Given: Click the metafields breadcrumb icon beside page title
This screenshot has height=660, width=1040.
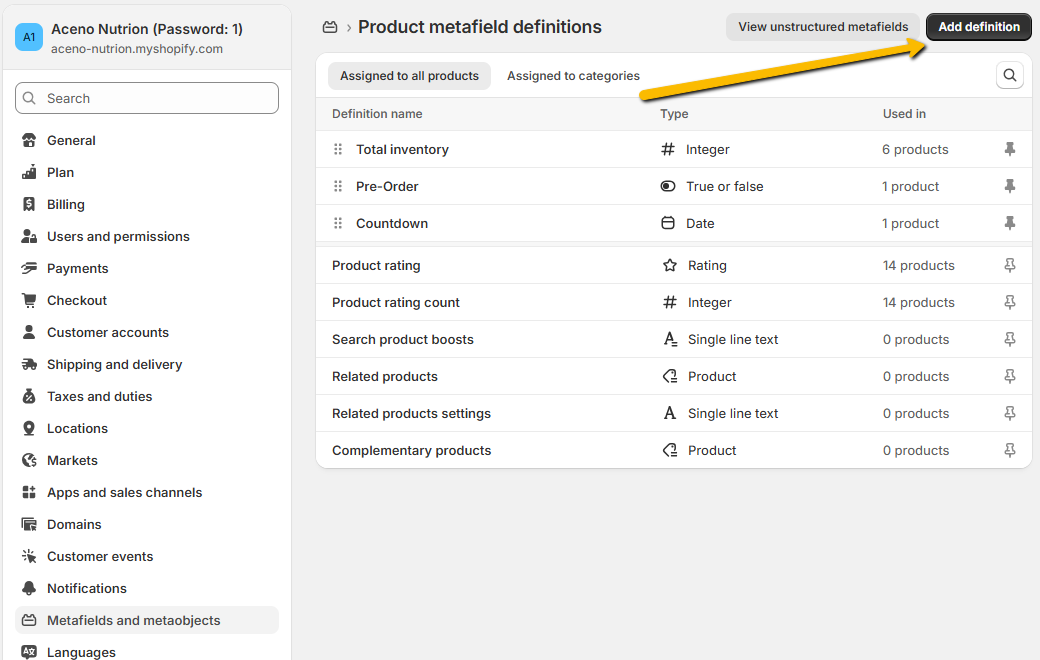Looking at the screenshot, I should (330, 27).
